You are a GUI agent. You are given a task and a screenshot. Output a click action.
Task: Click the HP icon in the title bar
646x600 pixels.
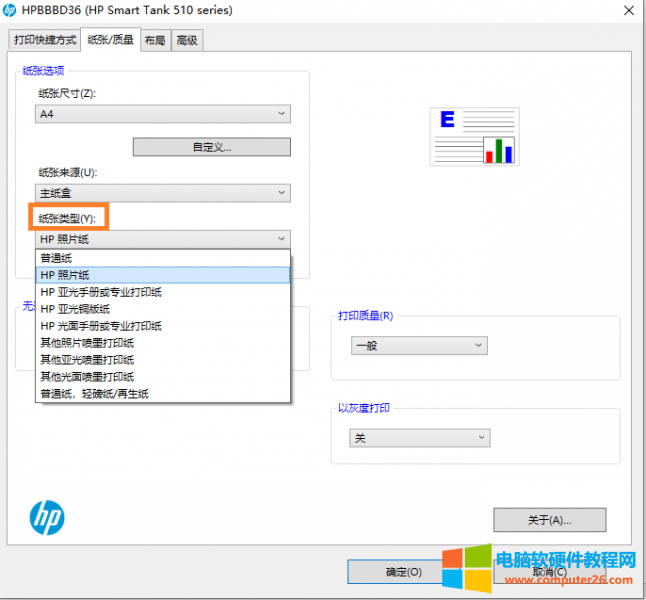click(x=10, y=11)
